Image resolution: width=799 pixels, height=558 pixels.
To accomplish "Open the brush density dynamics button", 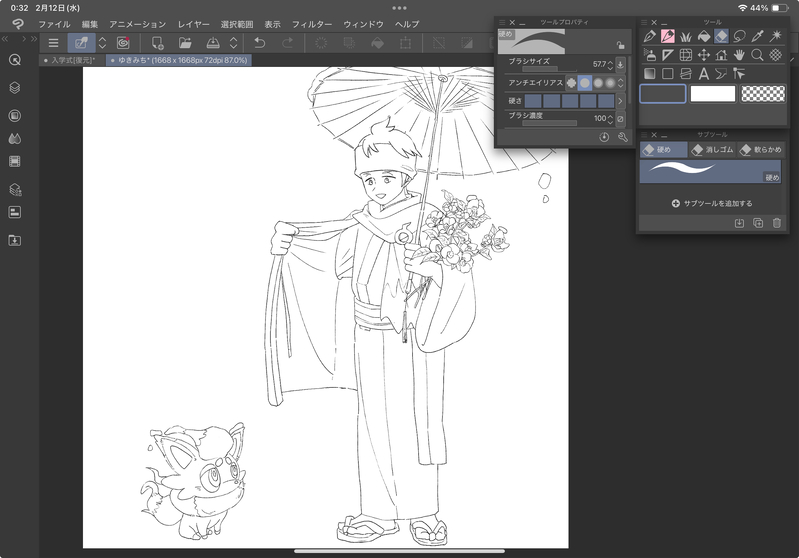I will pos(620,119).
